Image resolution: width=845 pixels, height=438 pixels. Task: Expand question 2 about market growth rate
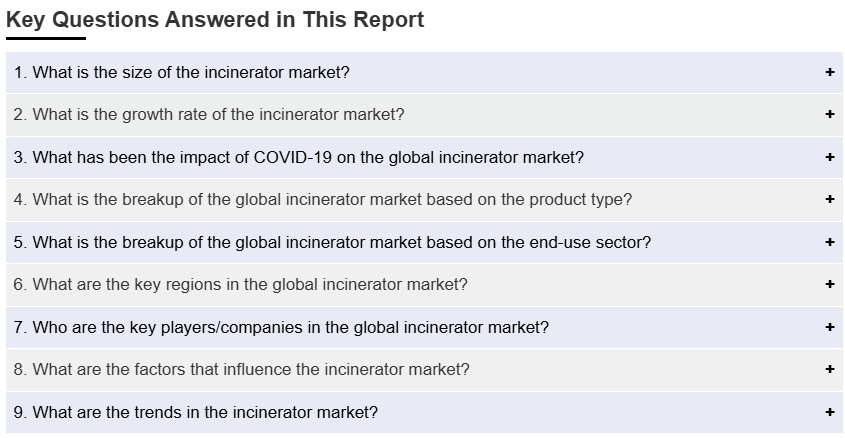coord(424,115)
